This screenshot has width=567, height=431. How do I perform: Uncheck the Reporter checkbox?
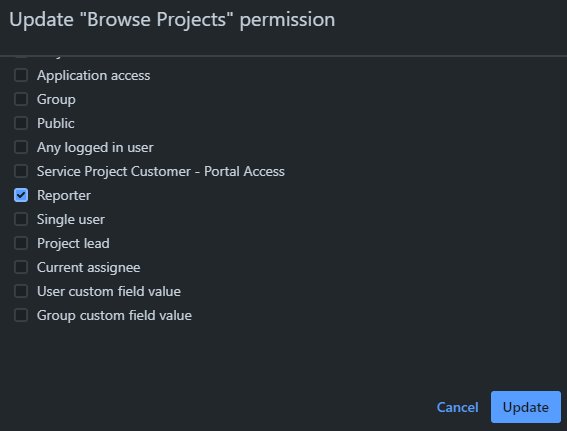tap(21, 195)
